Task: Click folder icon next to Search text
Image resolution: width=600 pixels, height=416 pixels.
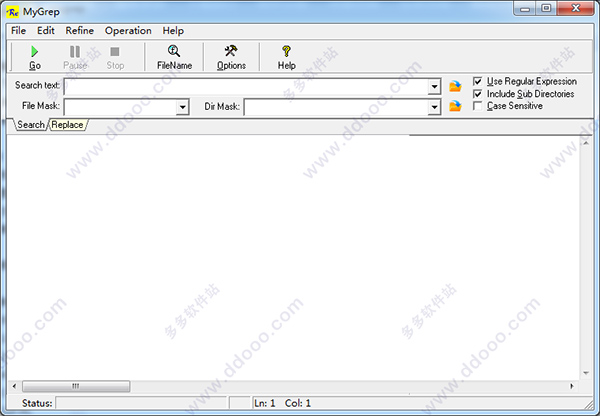Action: [455, 86]
